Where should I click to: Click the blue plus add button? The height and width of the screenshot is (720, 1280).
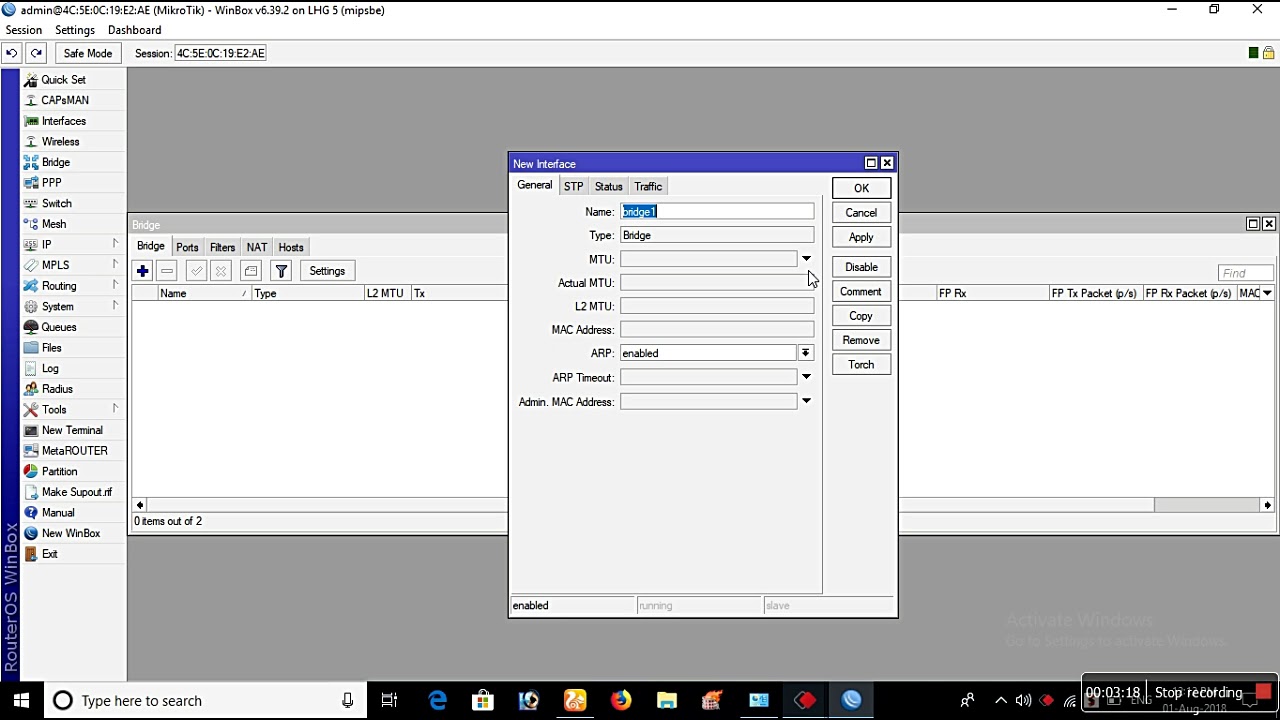click(142, 271)
